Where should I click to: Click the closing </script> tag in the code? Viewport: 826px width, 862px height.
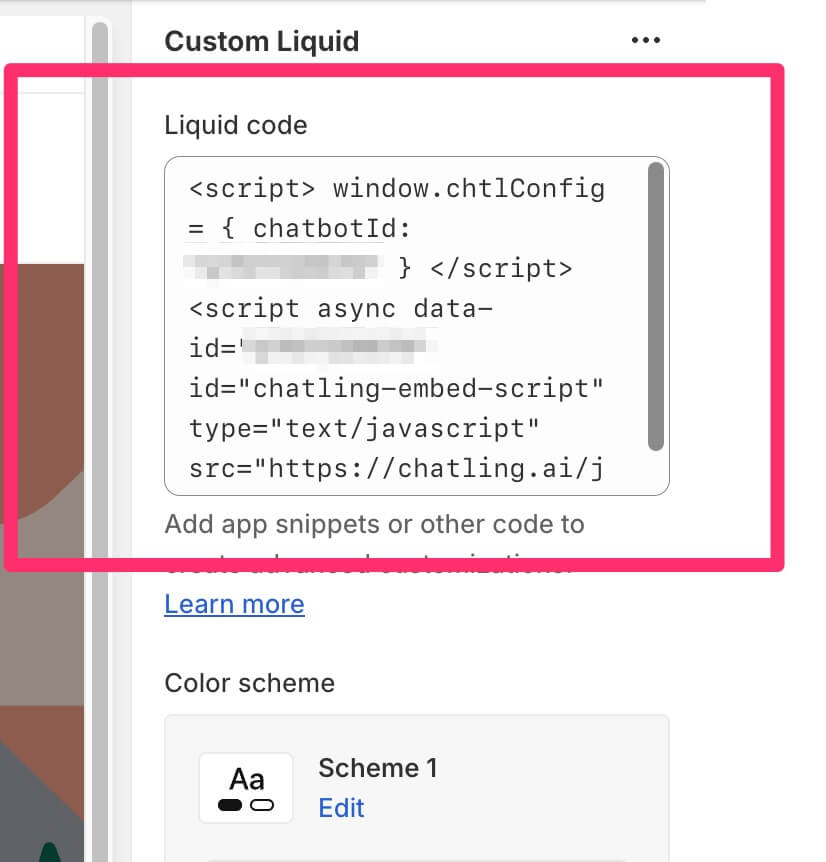[501, 269]
